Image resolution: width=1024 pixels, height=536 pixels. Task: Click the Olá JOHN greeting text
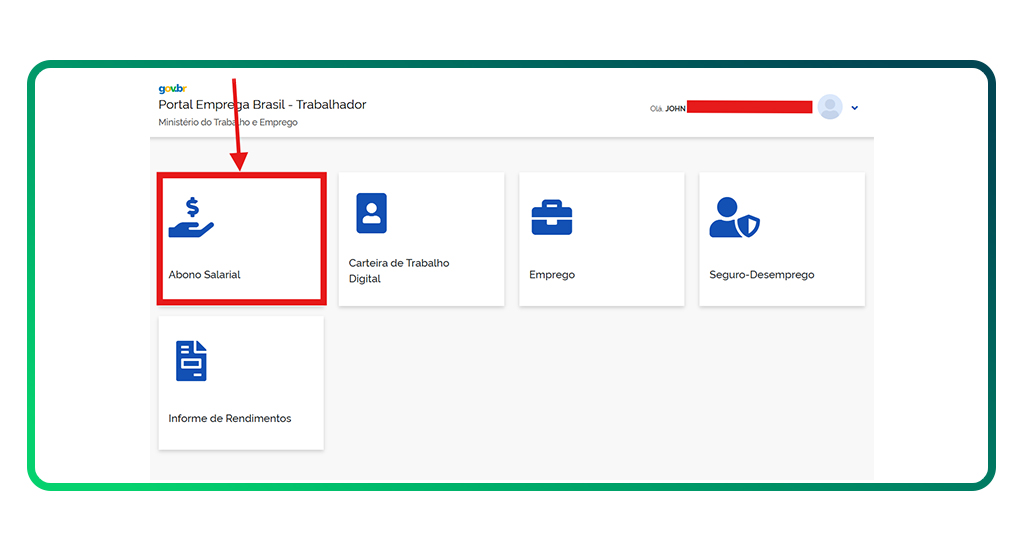(x=667, y=108)
